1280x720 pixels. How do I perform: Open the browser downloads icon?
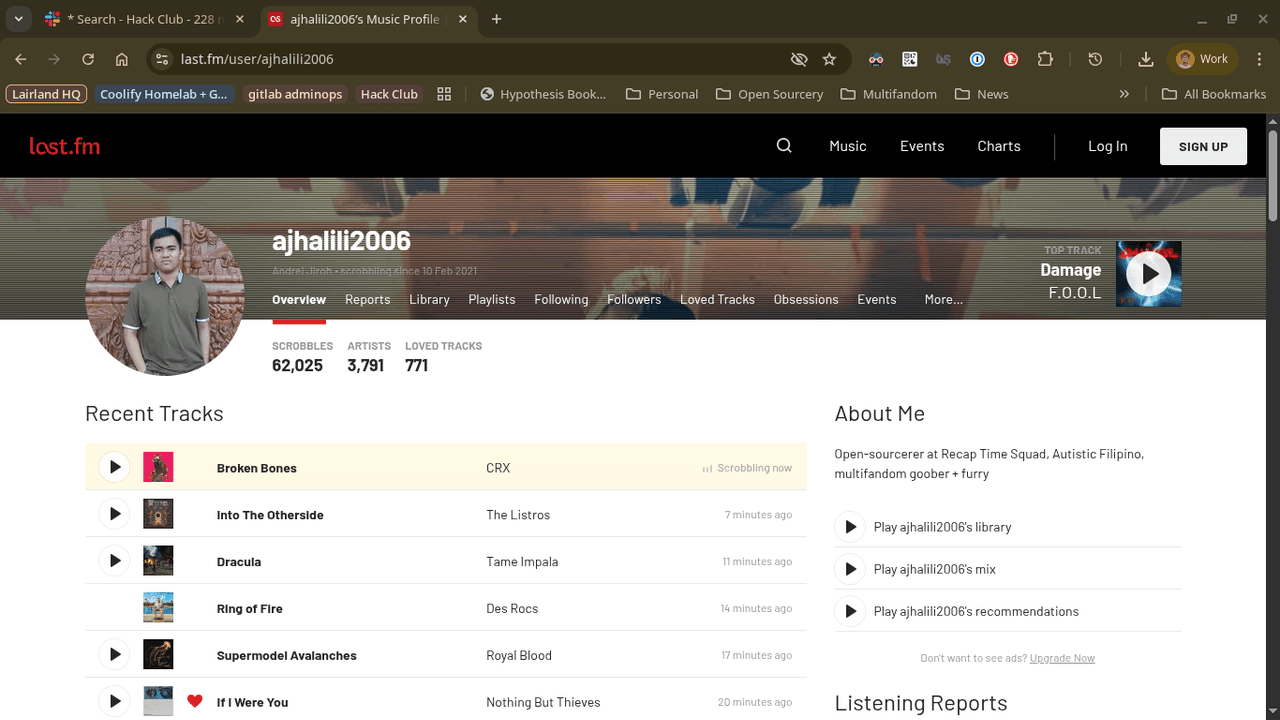coord(1146,59)
